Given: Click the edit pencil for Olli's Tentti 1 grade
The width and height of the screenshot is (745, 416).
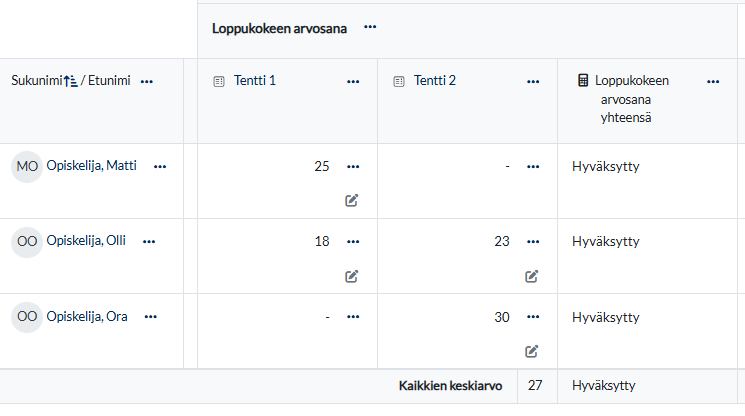Looking at the screenshot, I should [x=352, y=276].
